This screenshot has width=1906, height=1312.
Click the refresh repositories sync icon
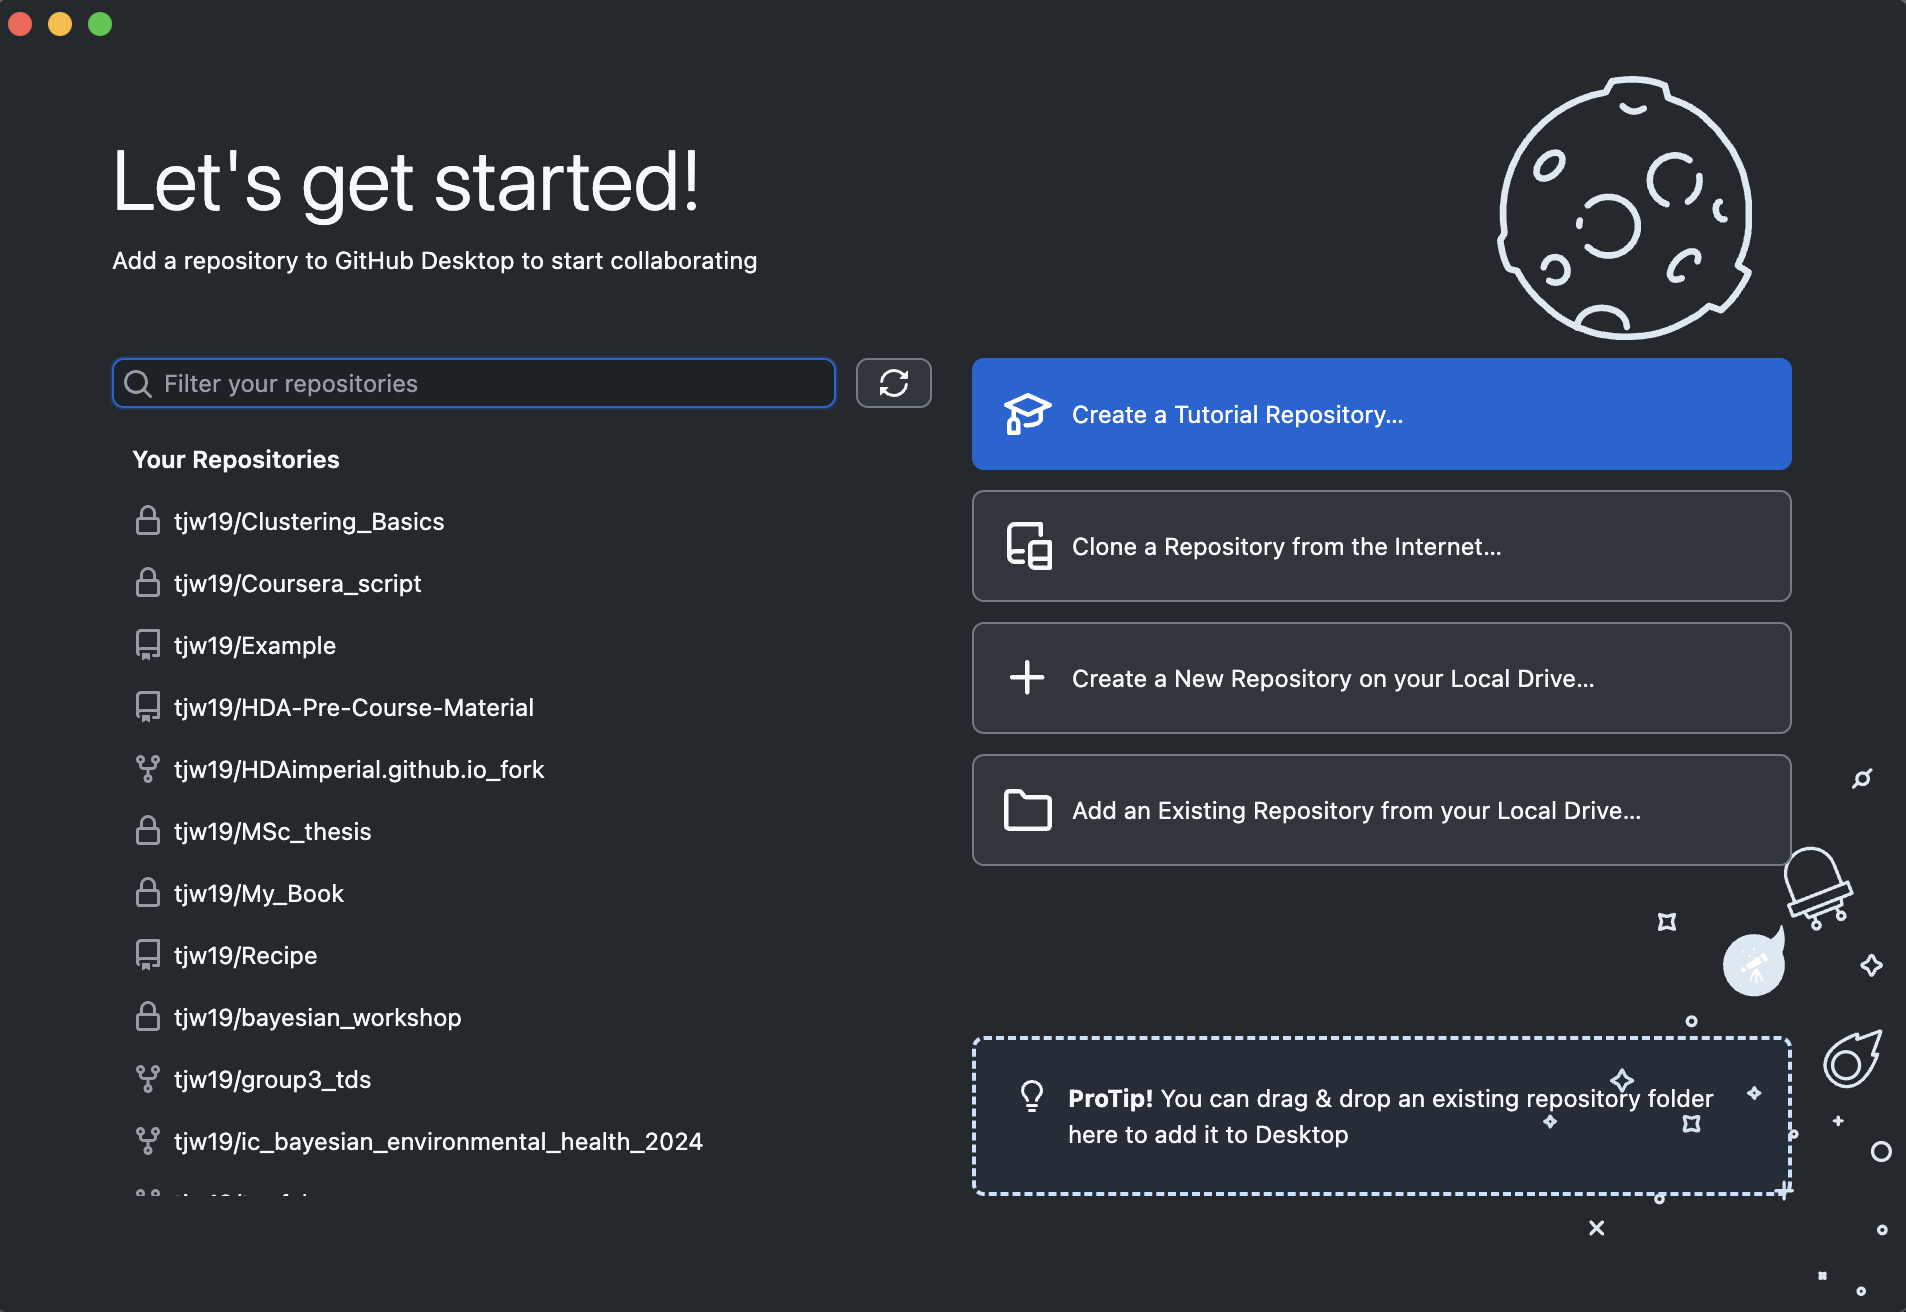coord(893,383)
